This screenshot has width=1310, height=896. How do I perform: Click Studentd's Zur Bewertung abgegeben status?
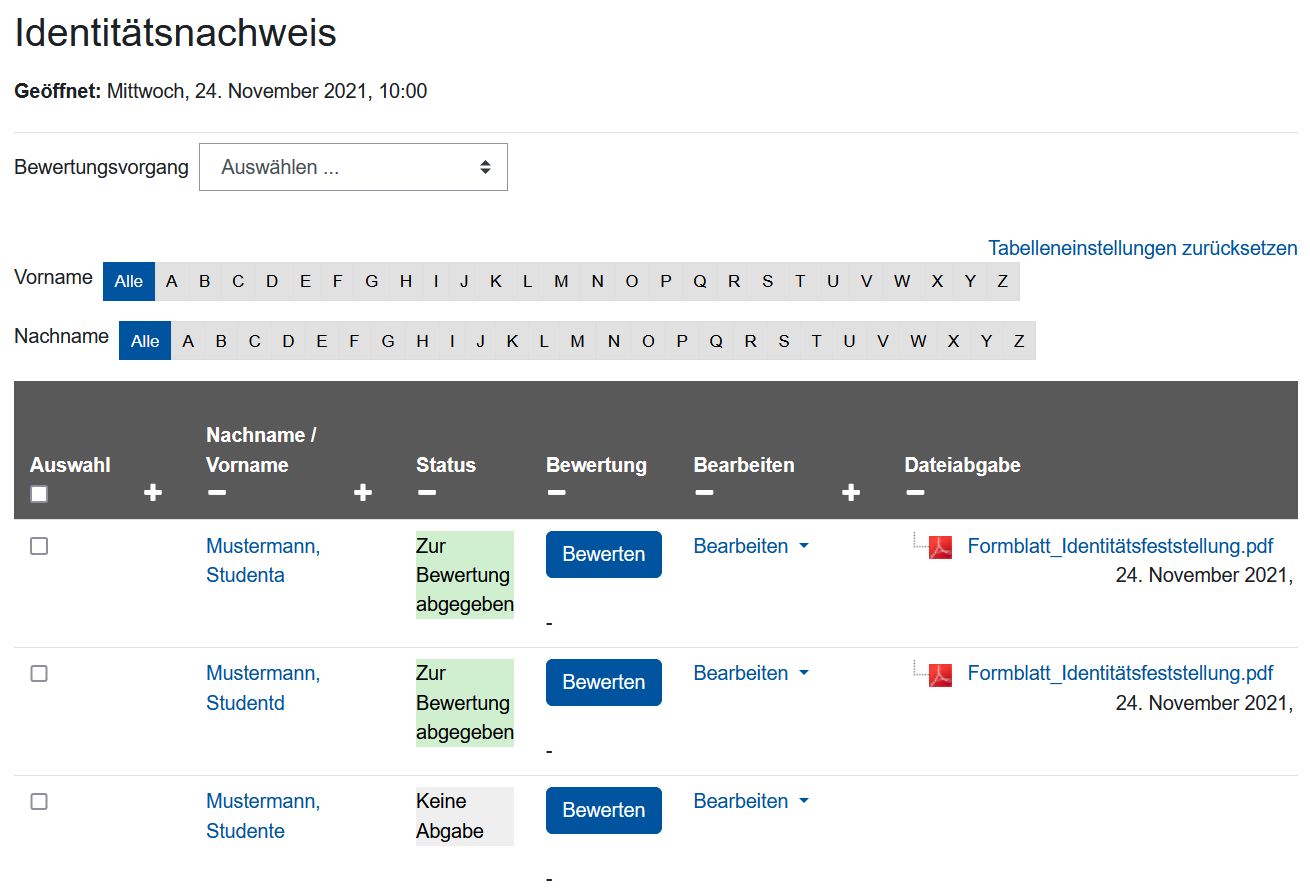(x=465, y=703)
